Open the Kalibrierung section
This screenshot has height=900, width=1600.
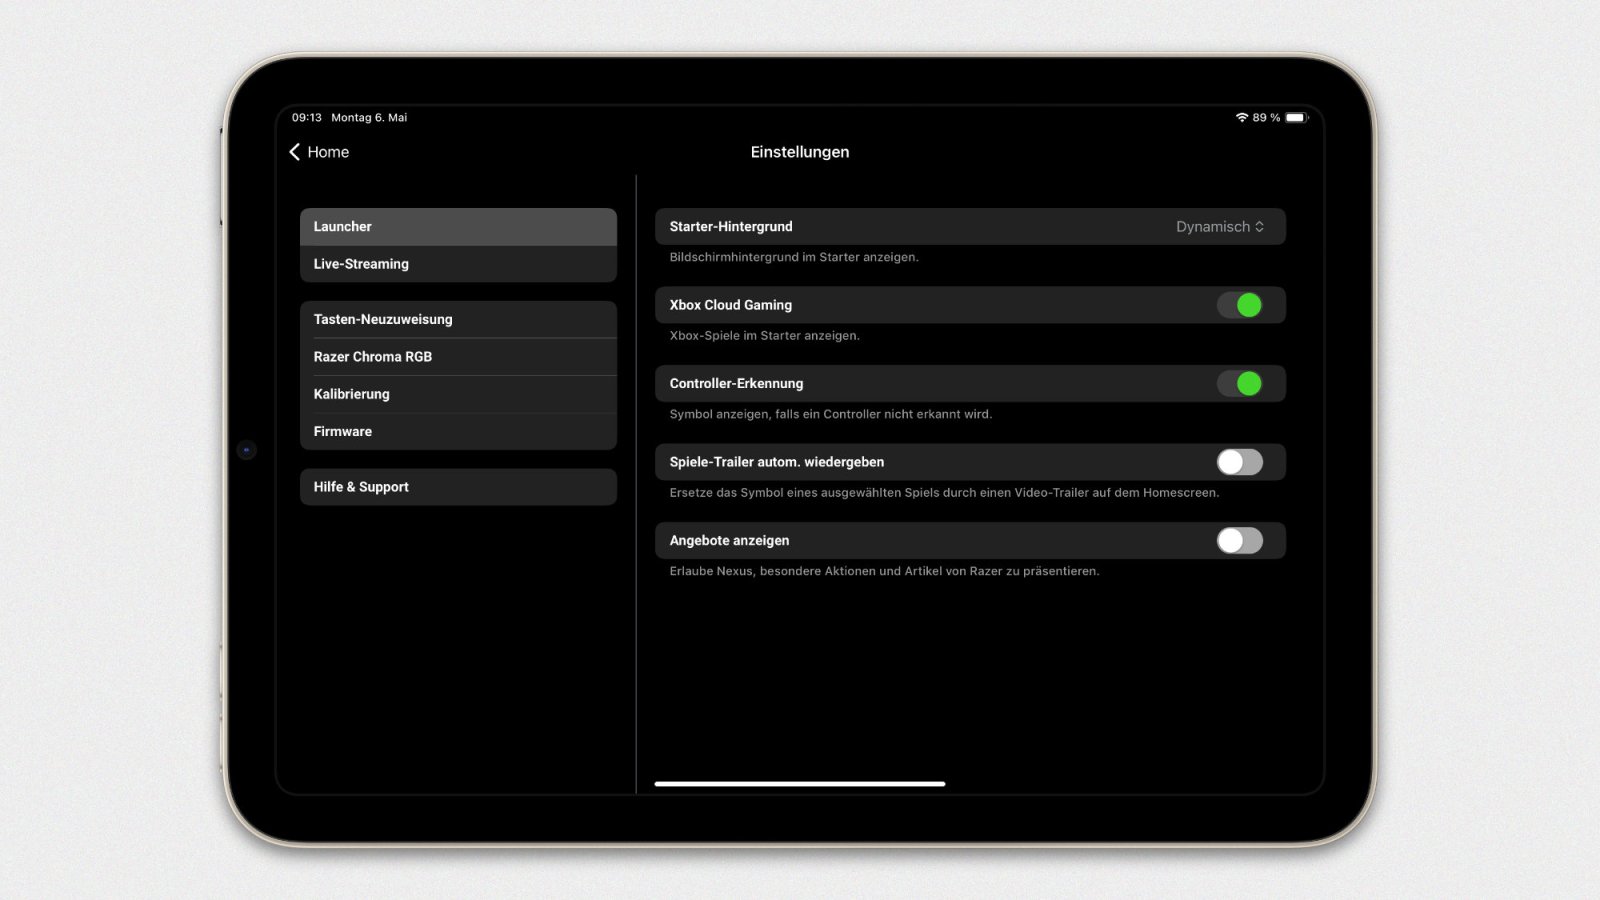coord(458,394)
